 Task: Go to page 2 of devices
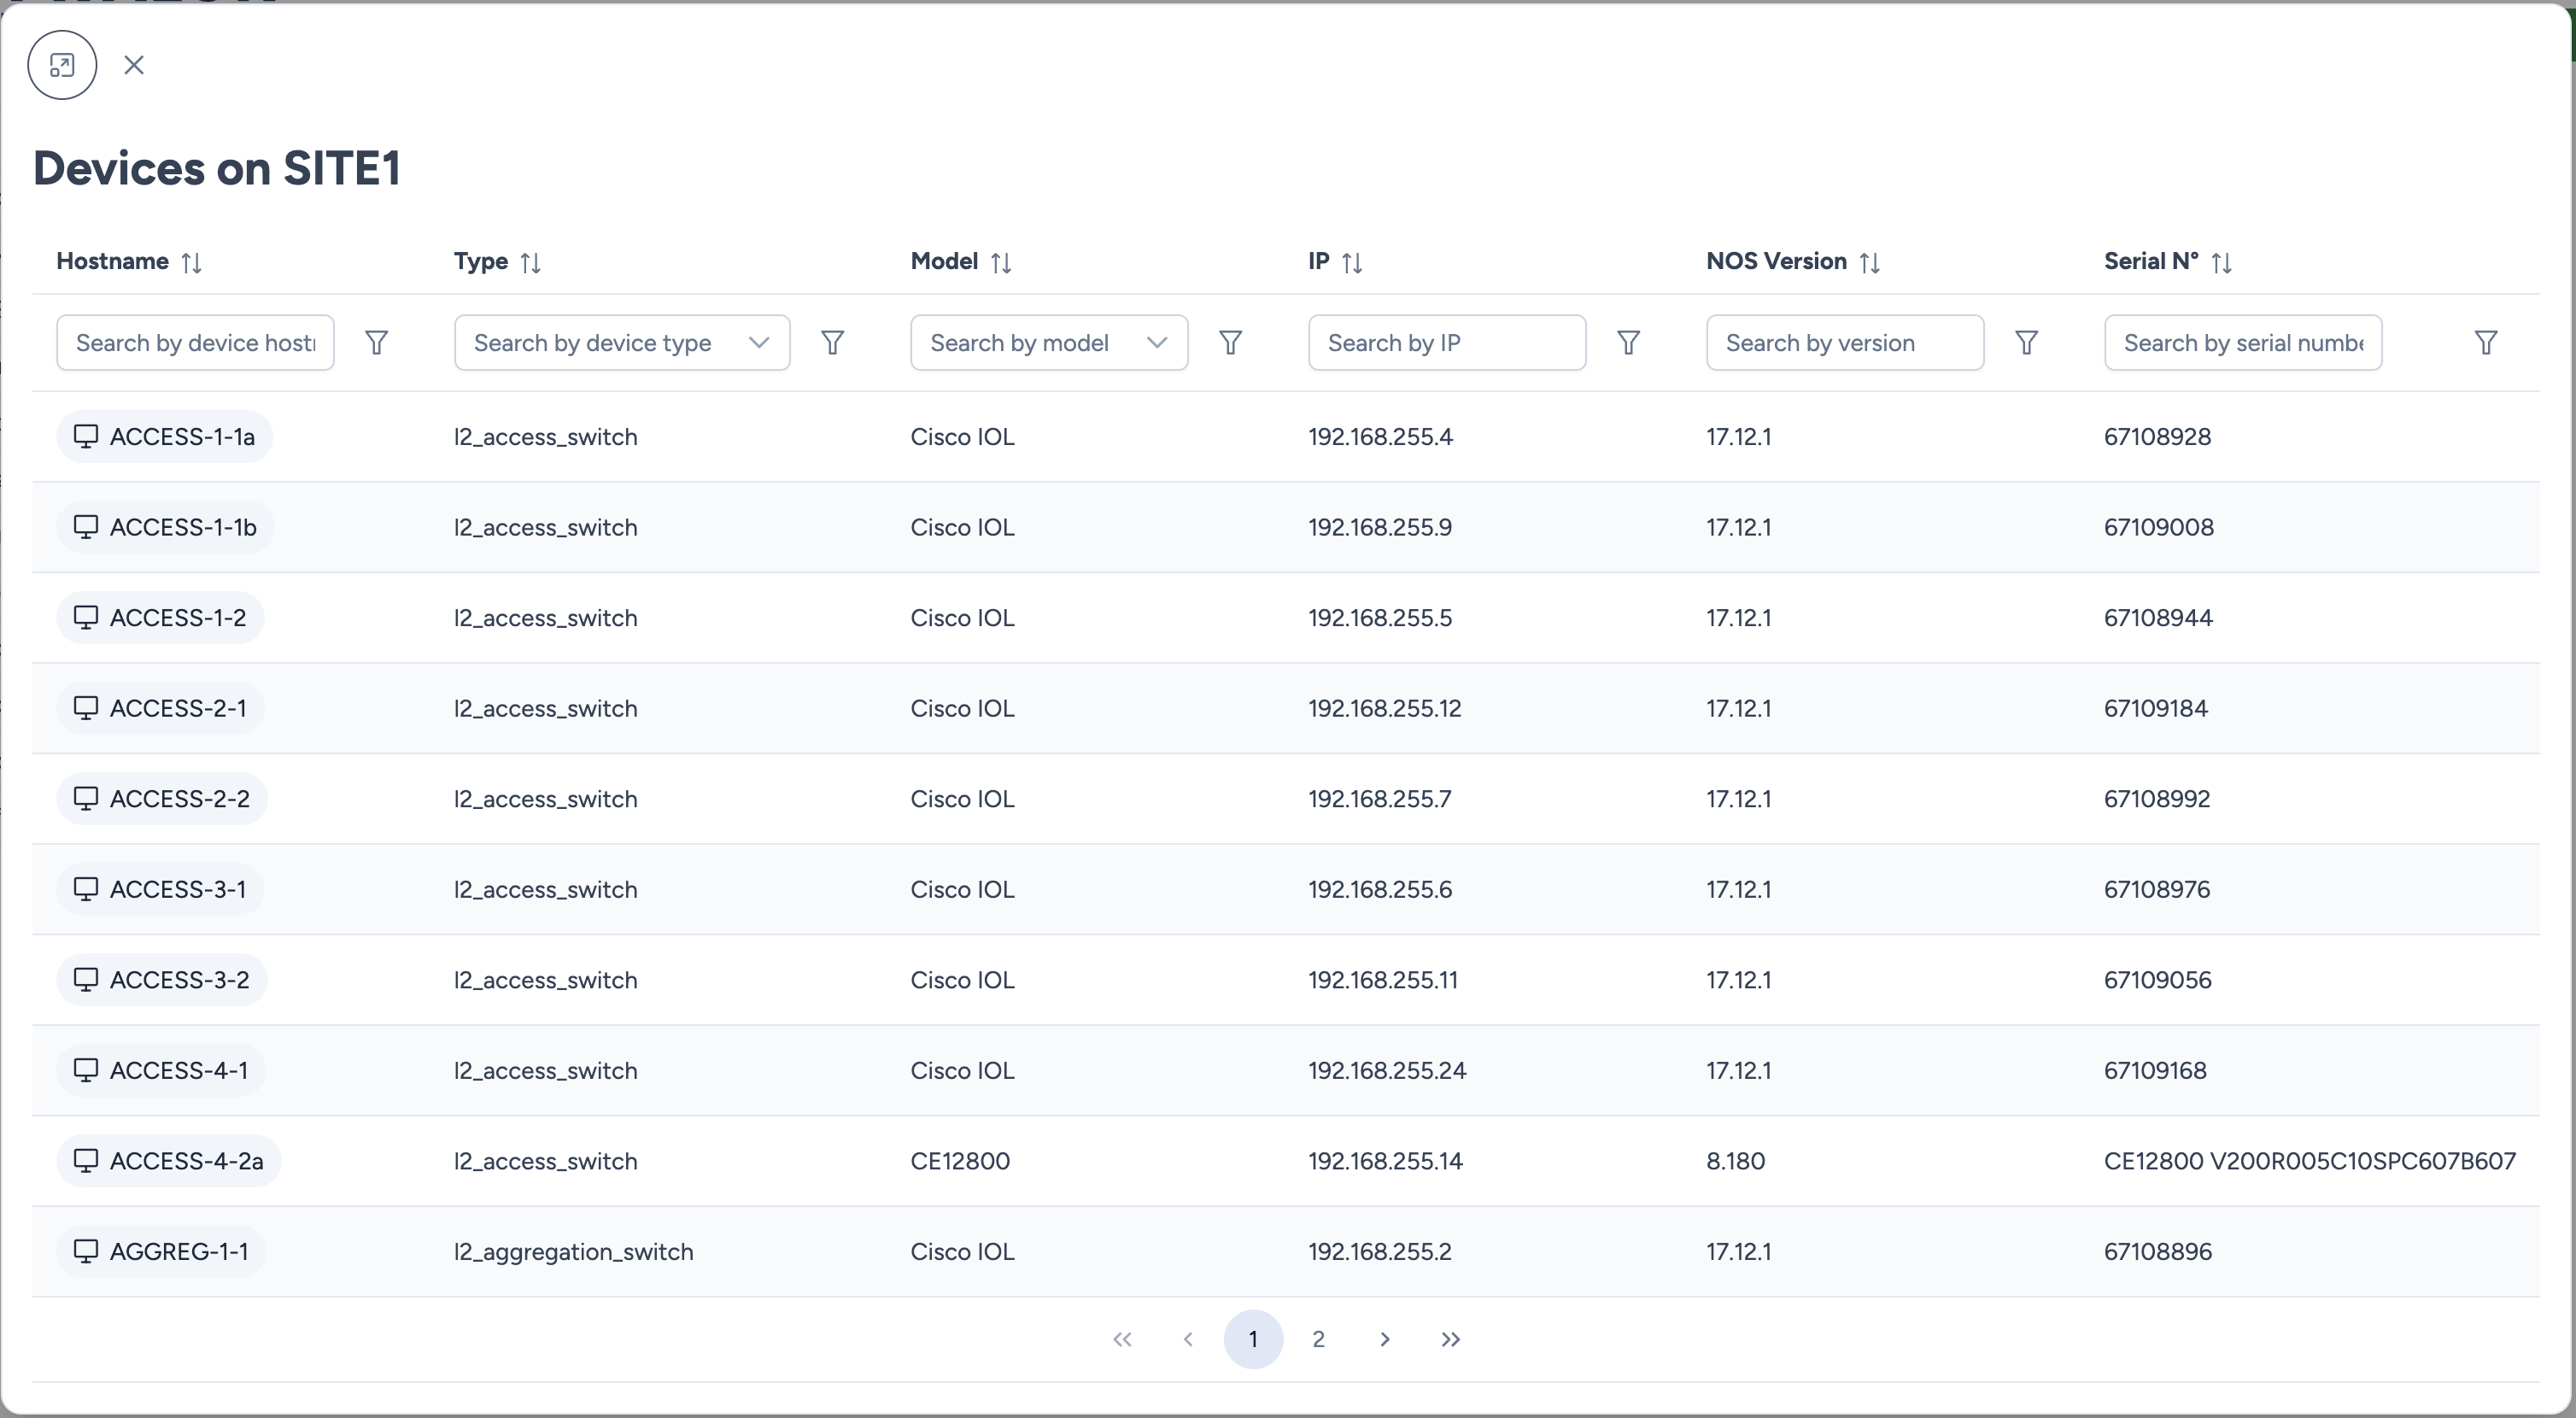tap(1318, 1339)
